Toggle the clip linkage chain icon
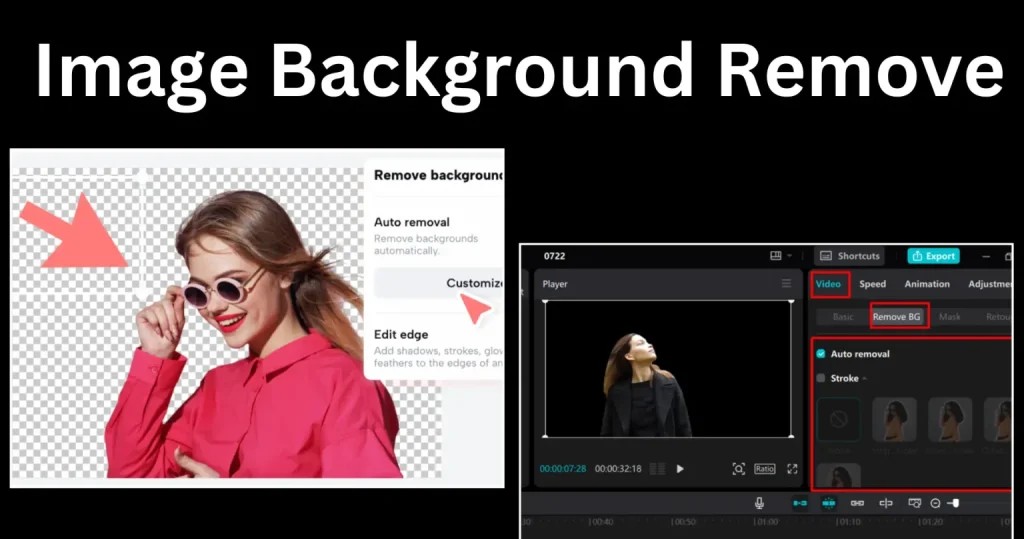 pyautogui.click(x=857, y=503)
